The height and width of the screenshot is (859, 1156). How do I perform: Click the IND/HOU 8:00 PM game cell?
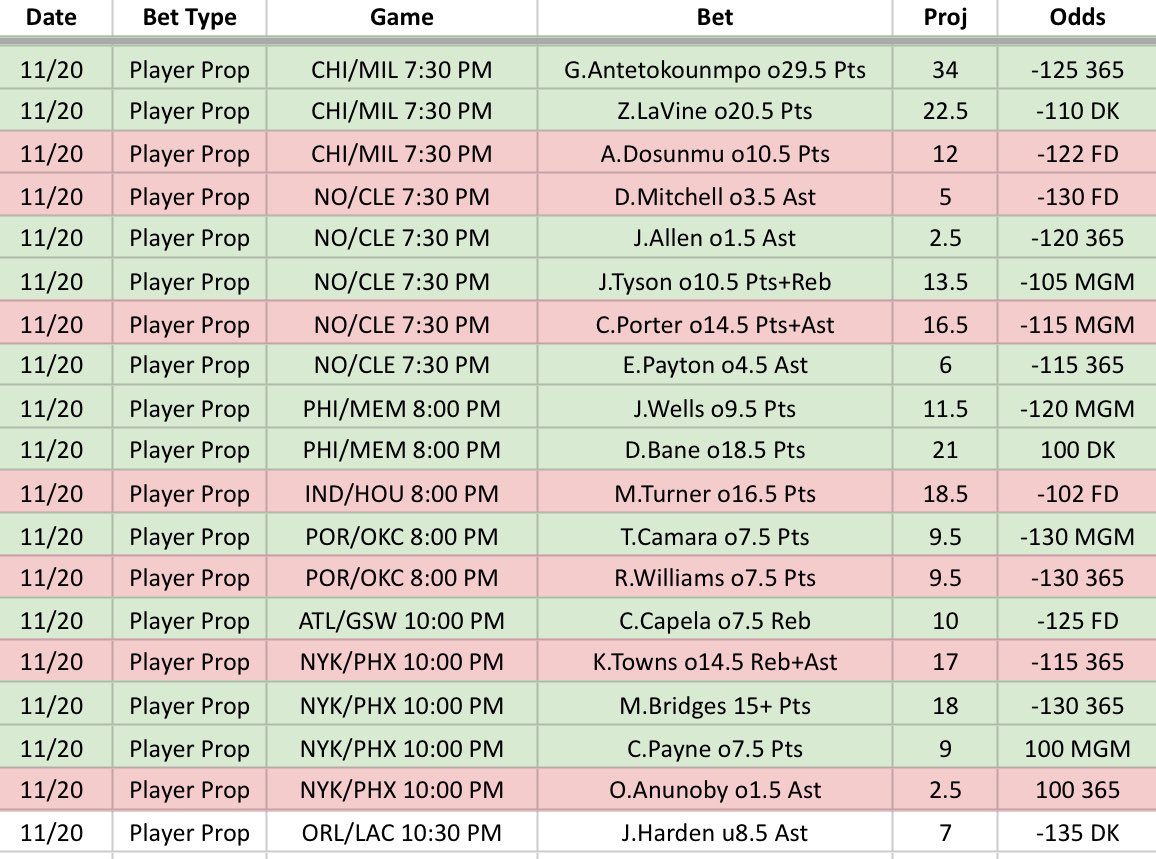(402, 493)
